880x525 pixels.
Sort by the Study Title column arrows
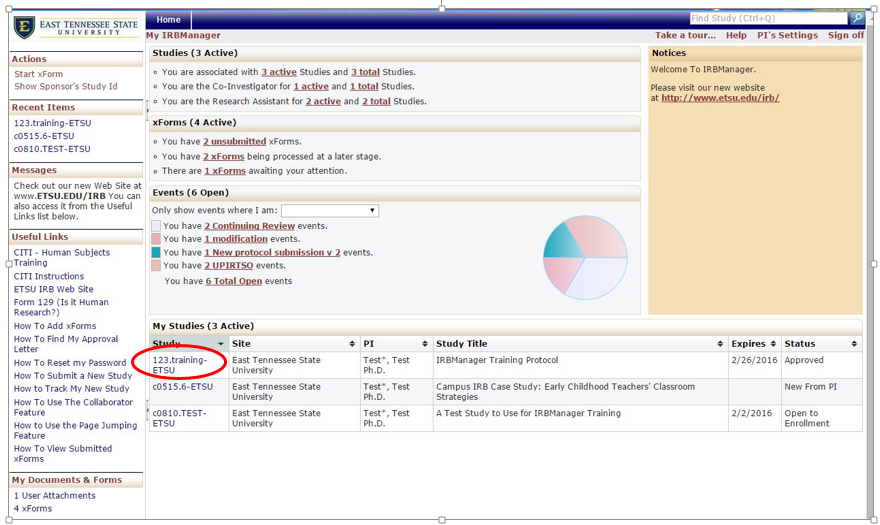720,344
